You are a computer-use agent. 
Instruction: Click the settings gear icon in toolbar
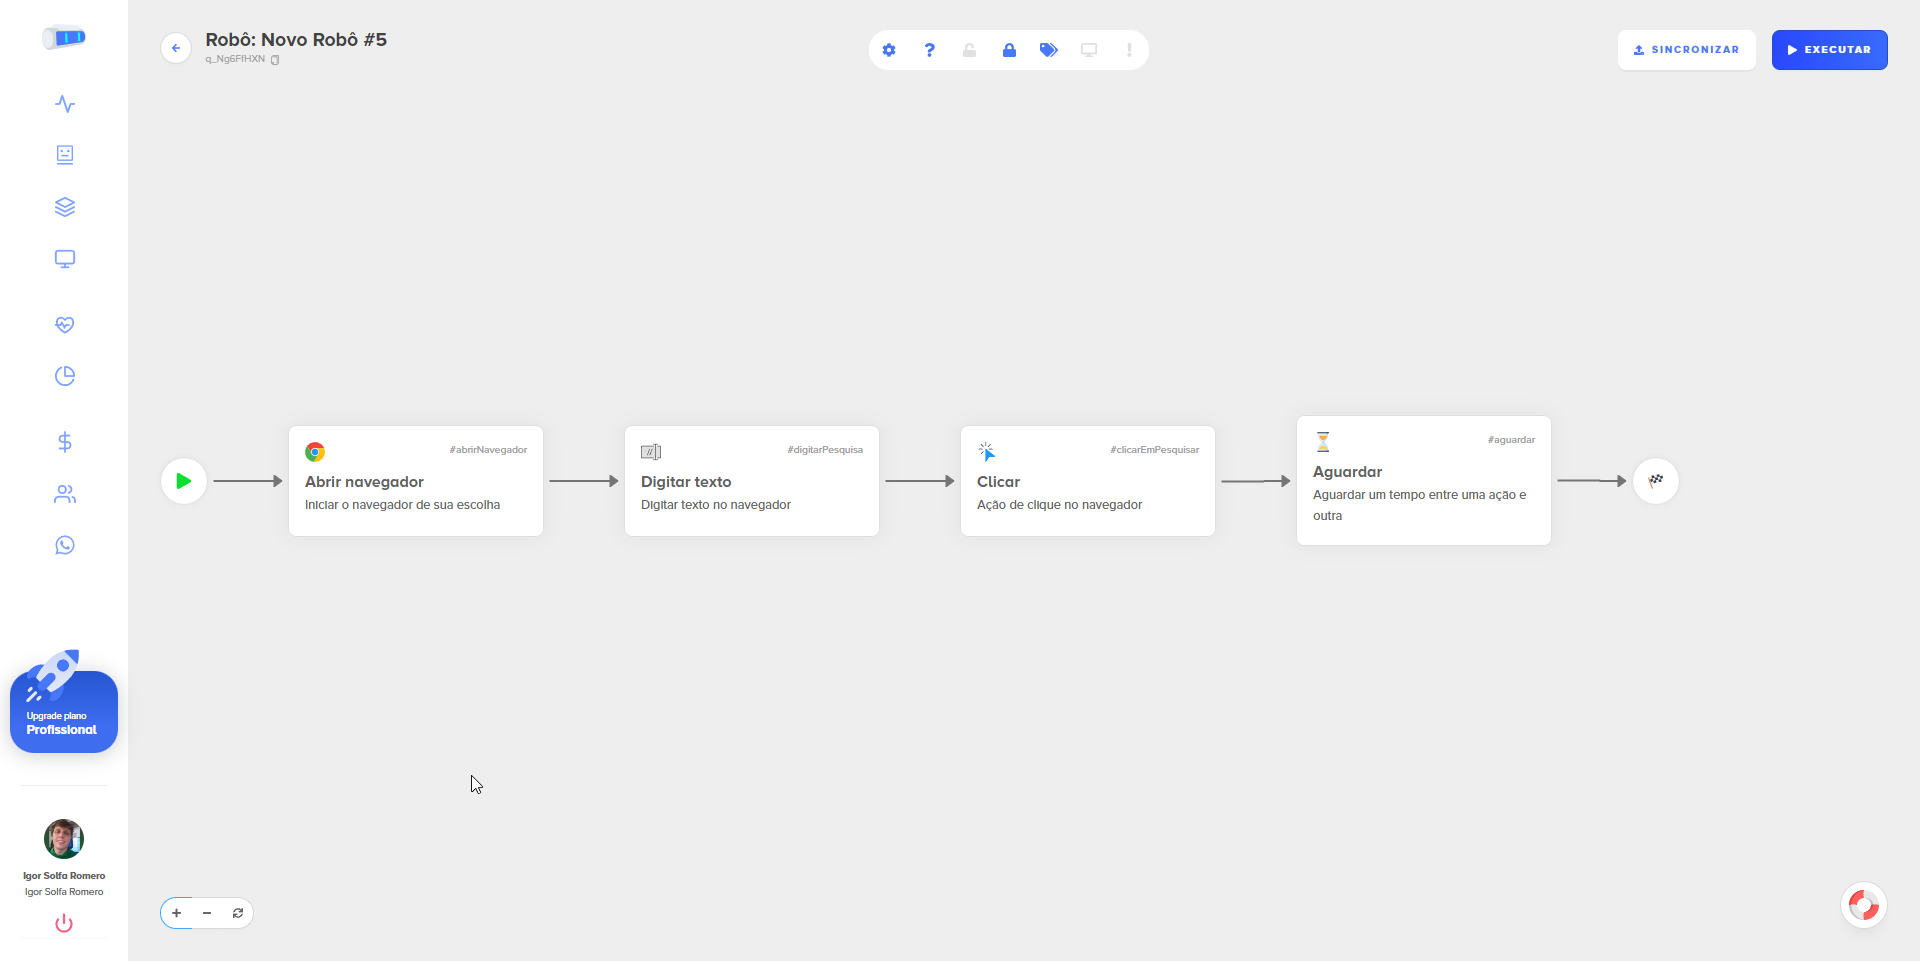point(889,50)
